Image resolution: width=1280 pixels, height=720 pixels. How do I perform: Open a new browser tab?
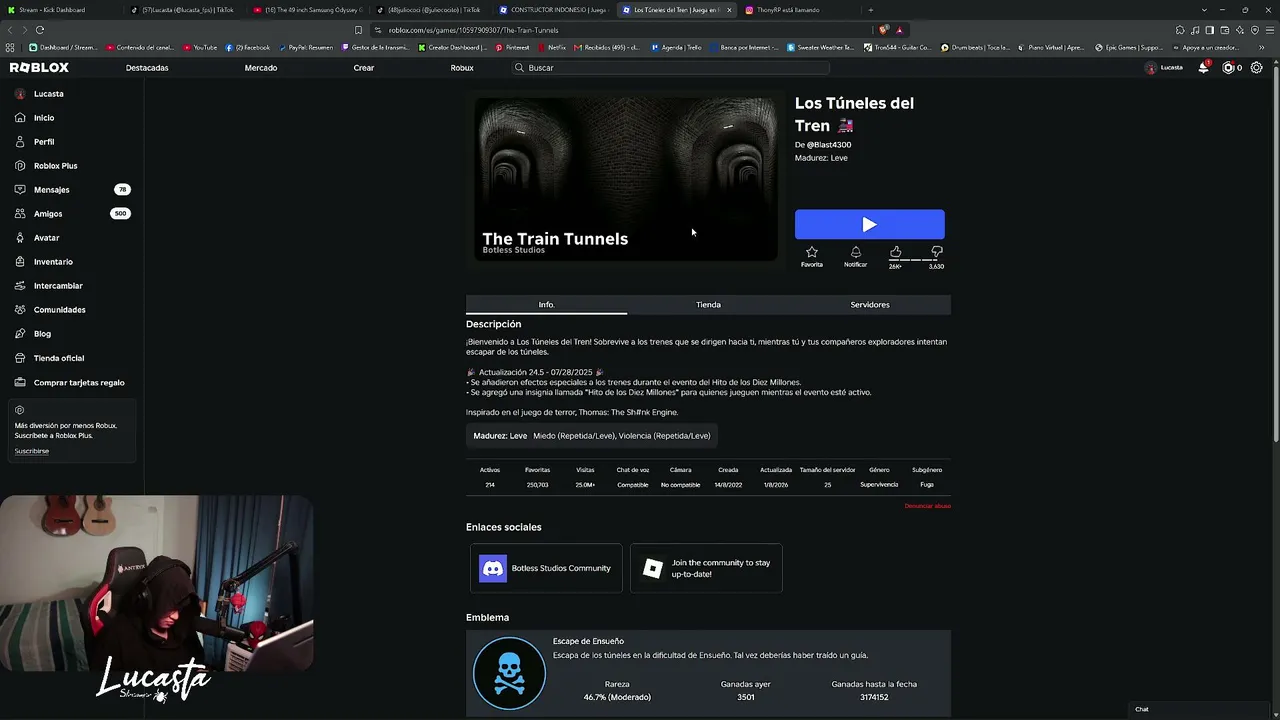[x=870, y=10]
